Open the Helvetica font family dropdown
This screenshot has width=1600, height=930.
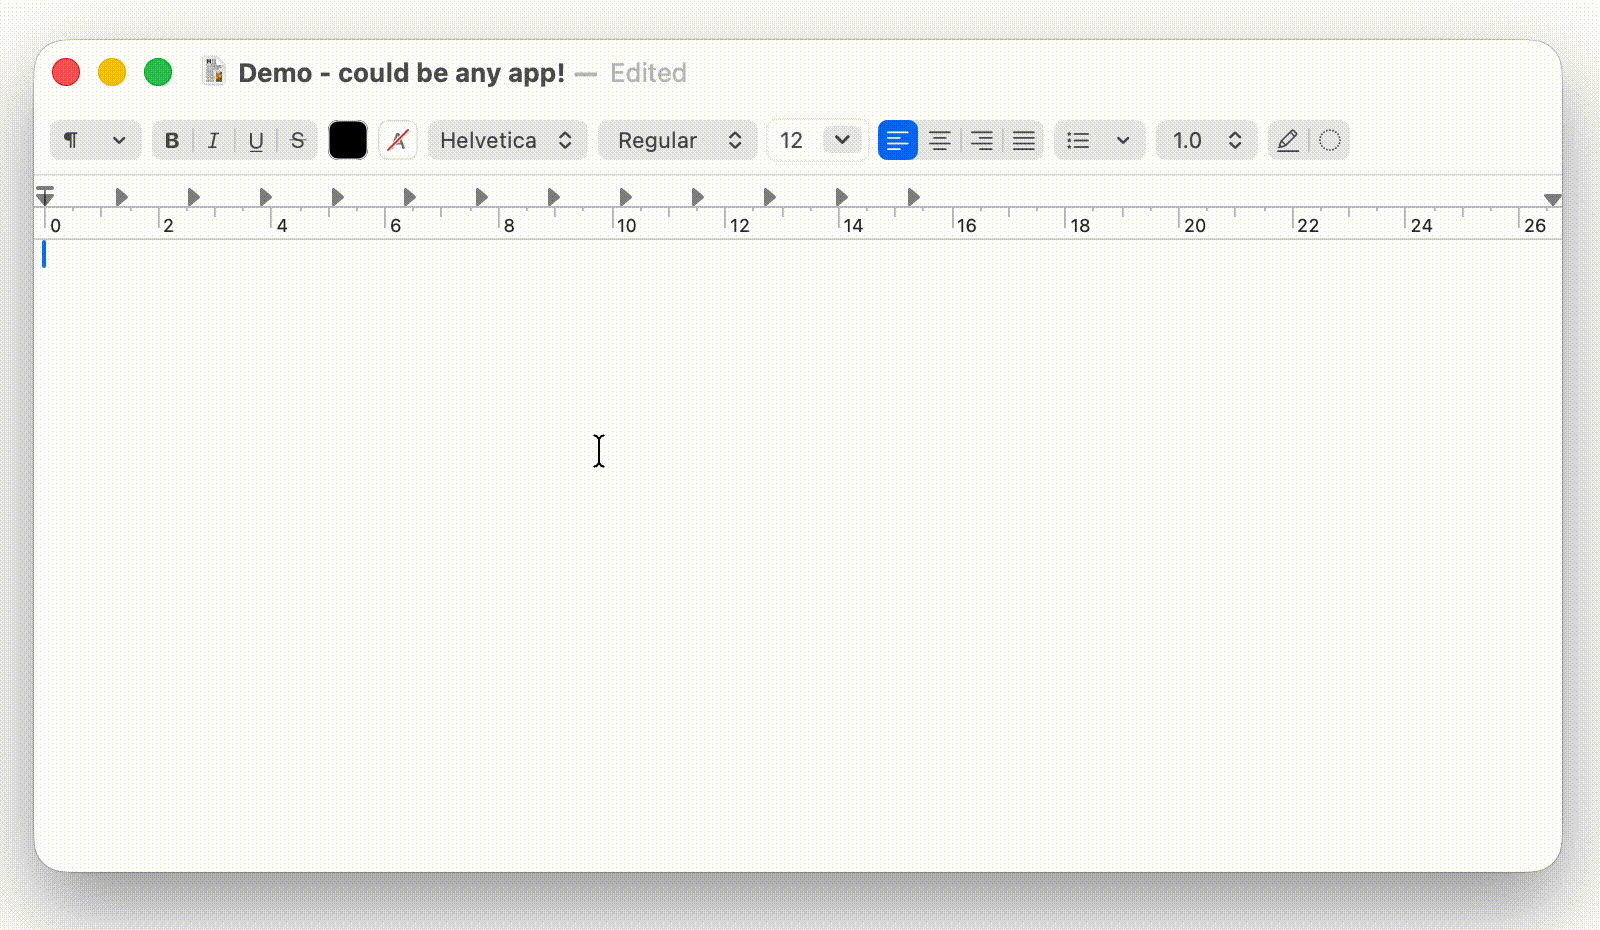click(507, 140)
